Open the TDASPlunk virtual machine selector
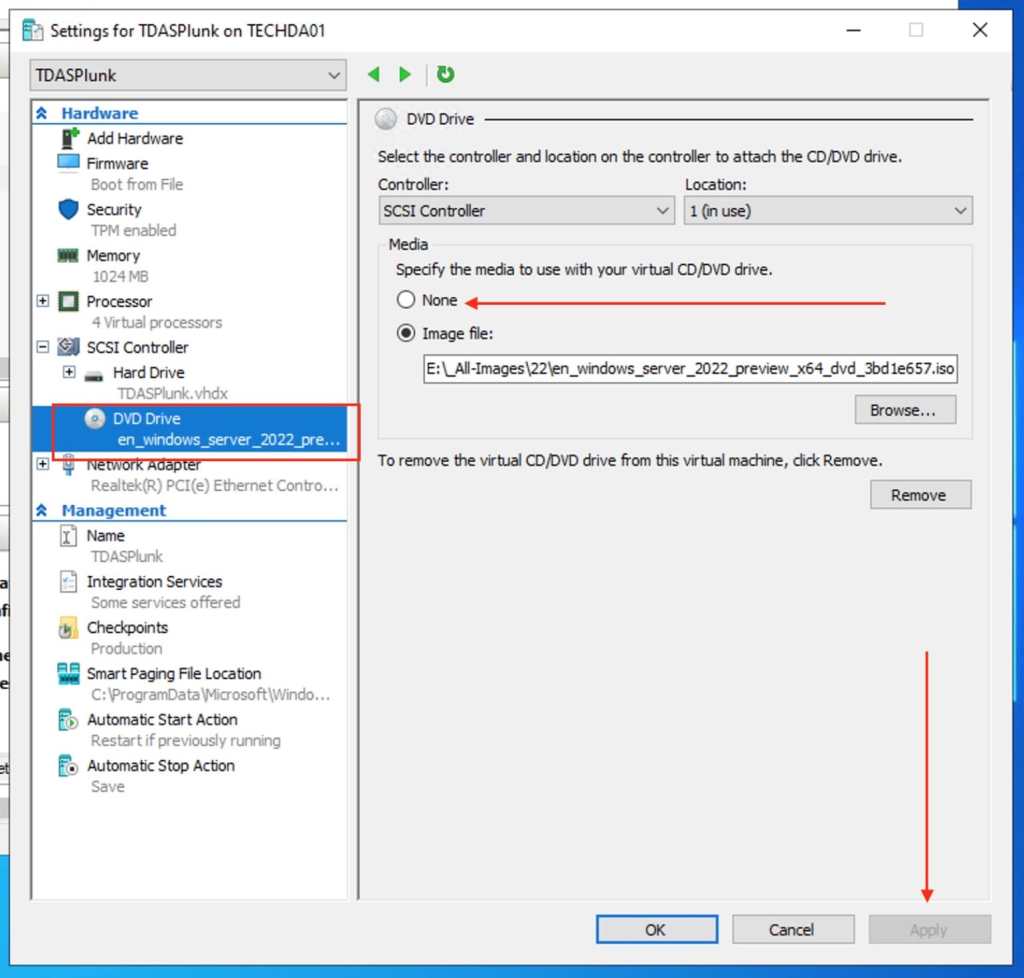 pos(188,75)
